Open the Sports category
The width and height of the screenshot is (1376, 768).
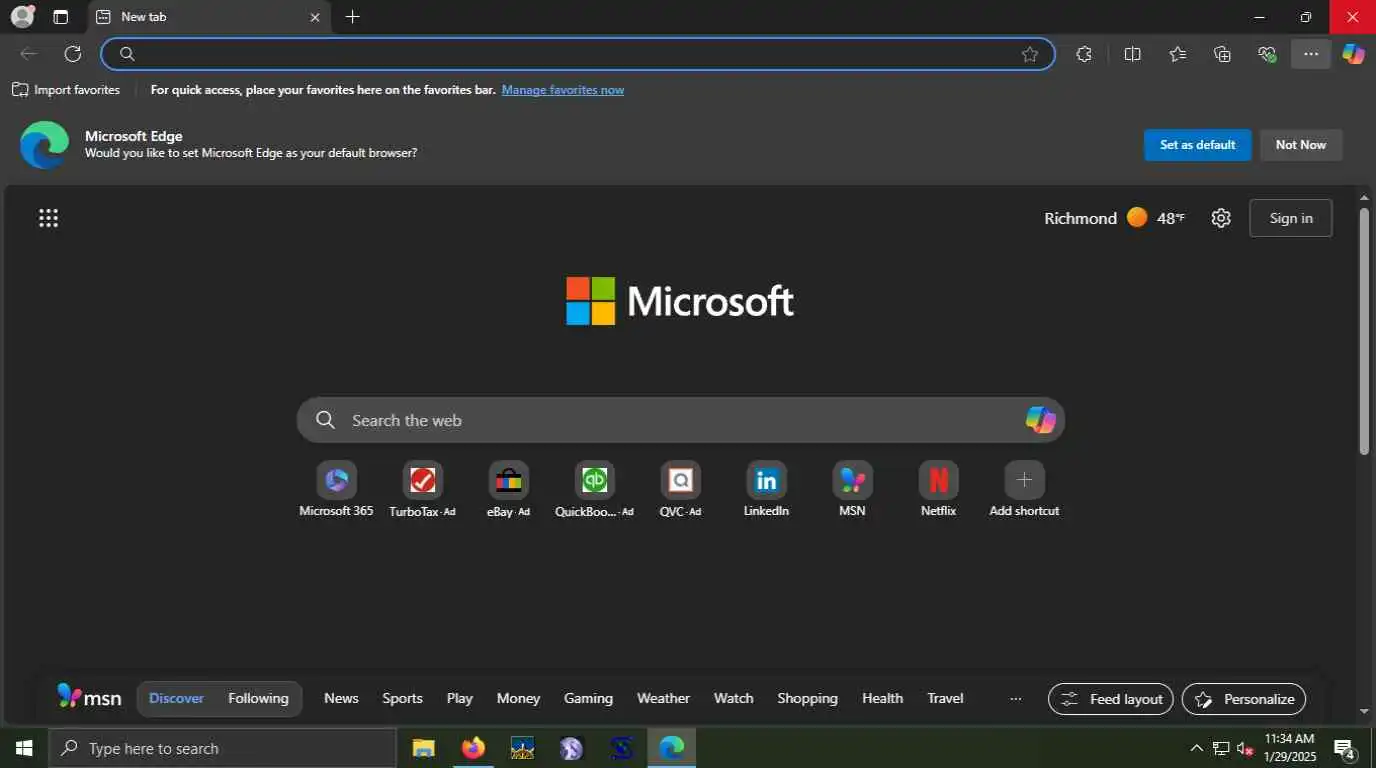[402, 698]
